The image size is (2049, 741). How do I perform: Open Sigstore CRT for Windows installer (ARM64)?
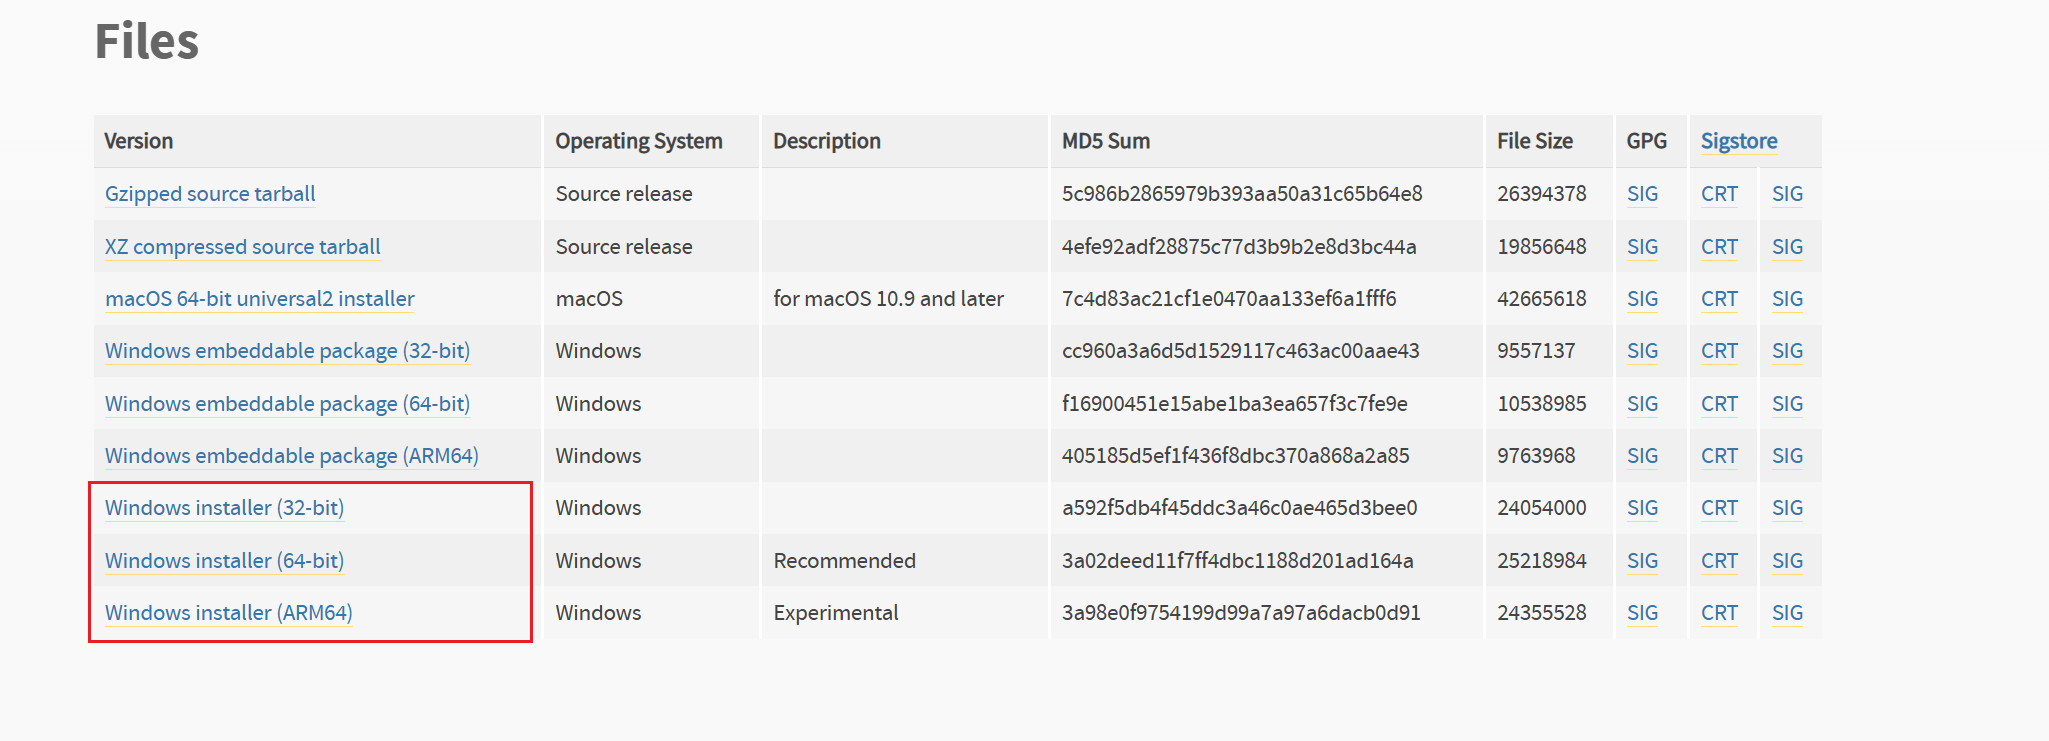click(1719, 613)
